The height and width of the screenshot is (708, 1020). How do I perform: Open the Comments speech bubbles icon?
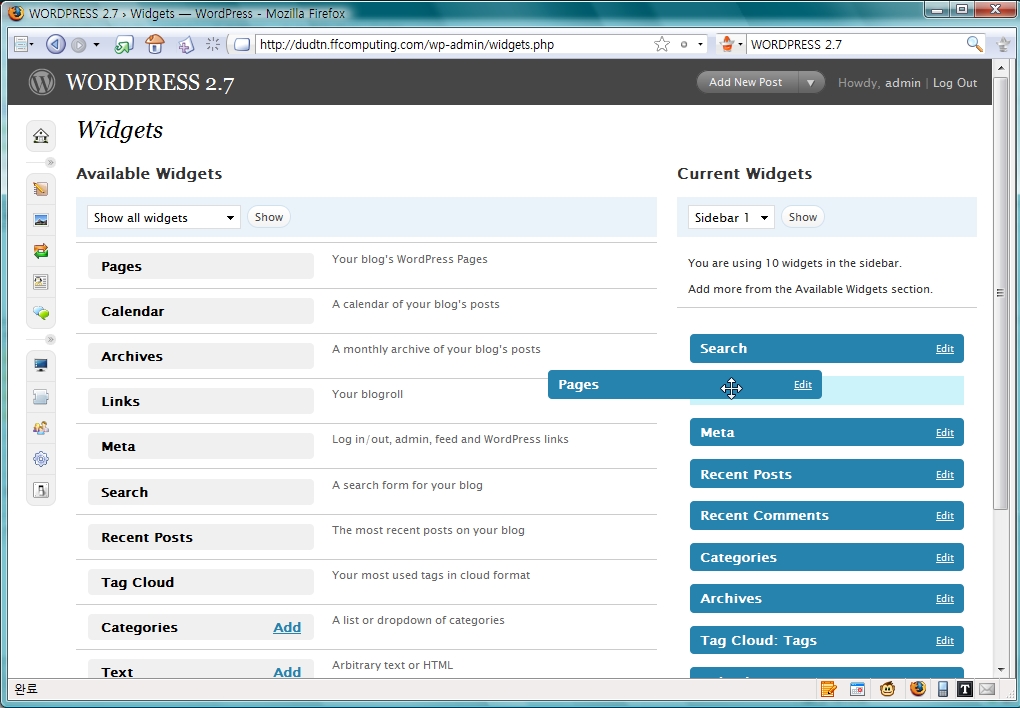tap(41, 313)
